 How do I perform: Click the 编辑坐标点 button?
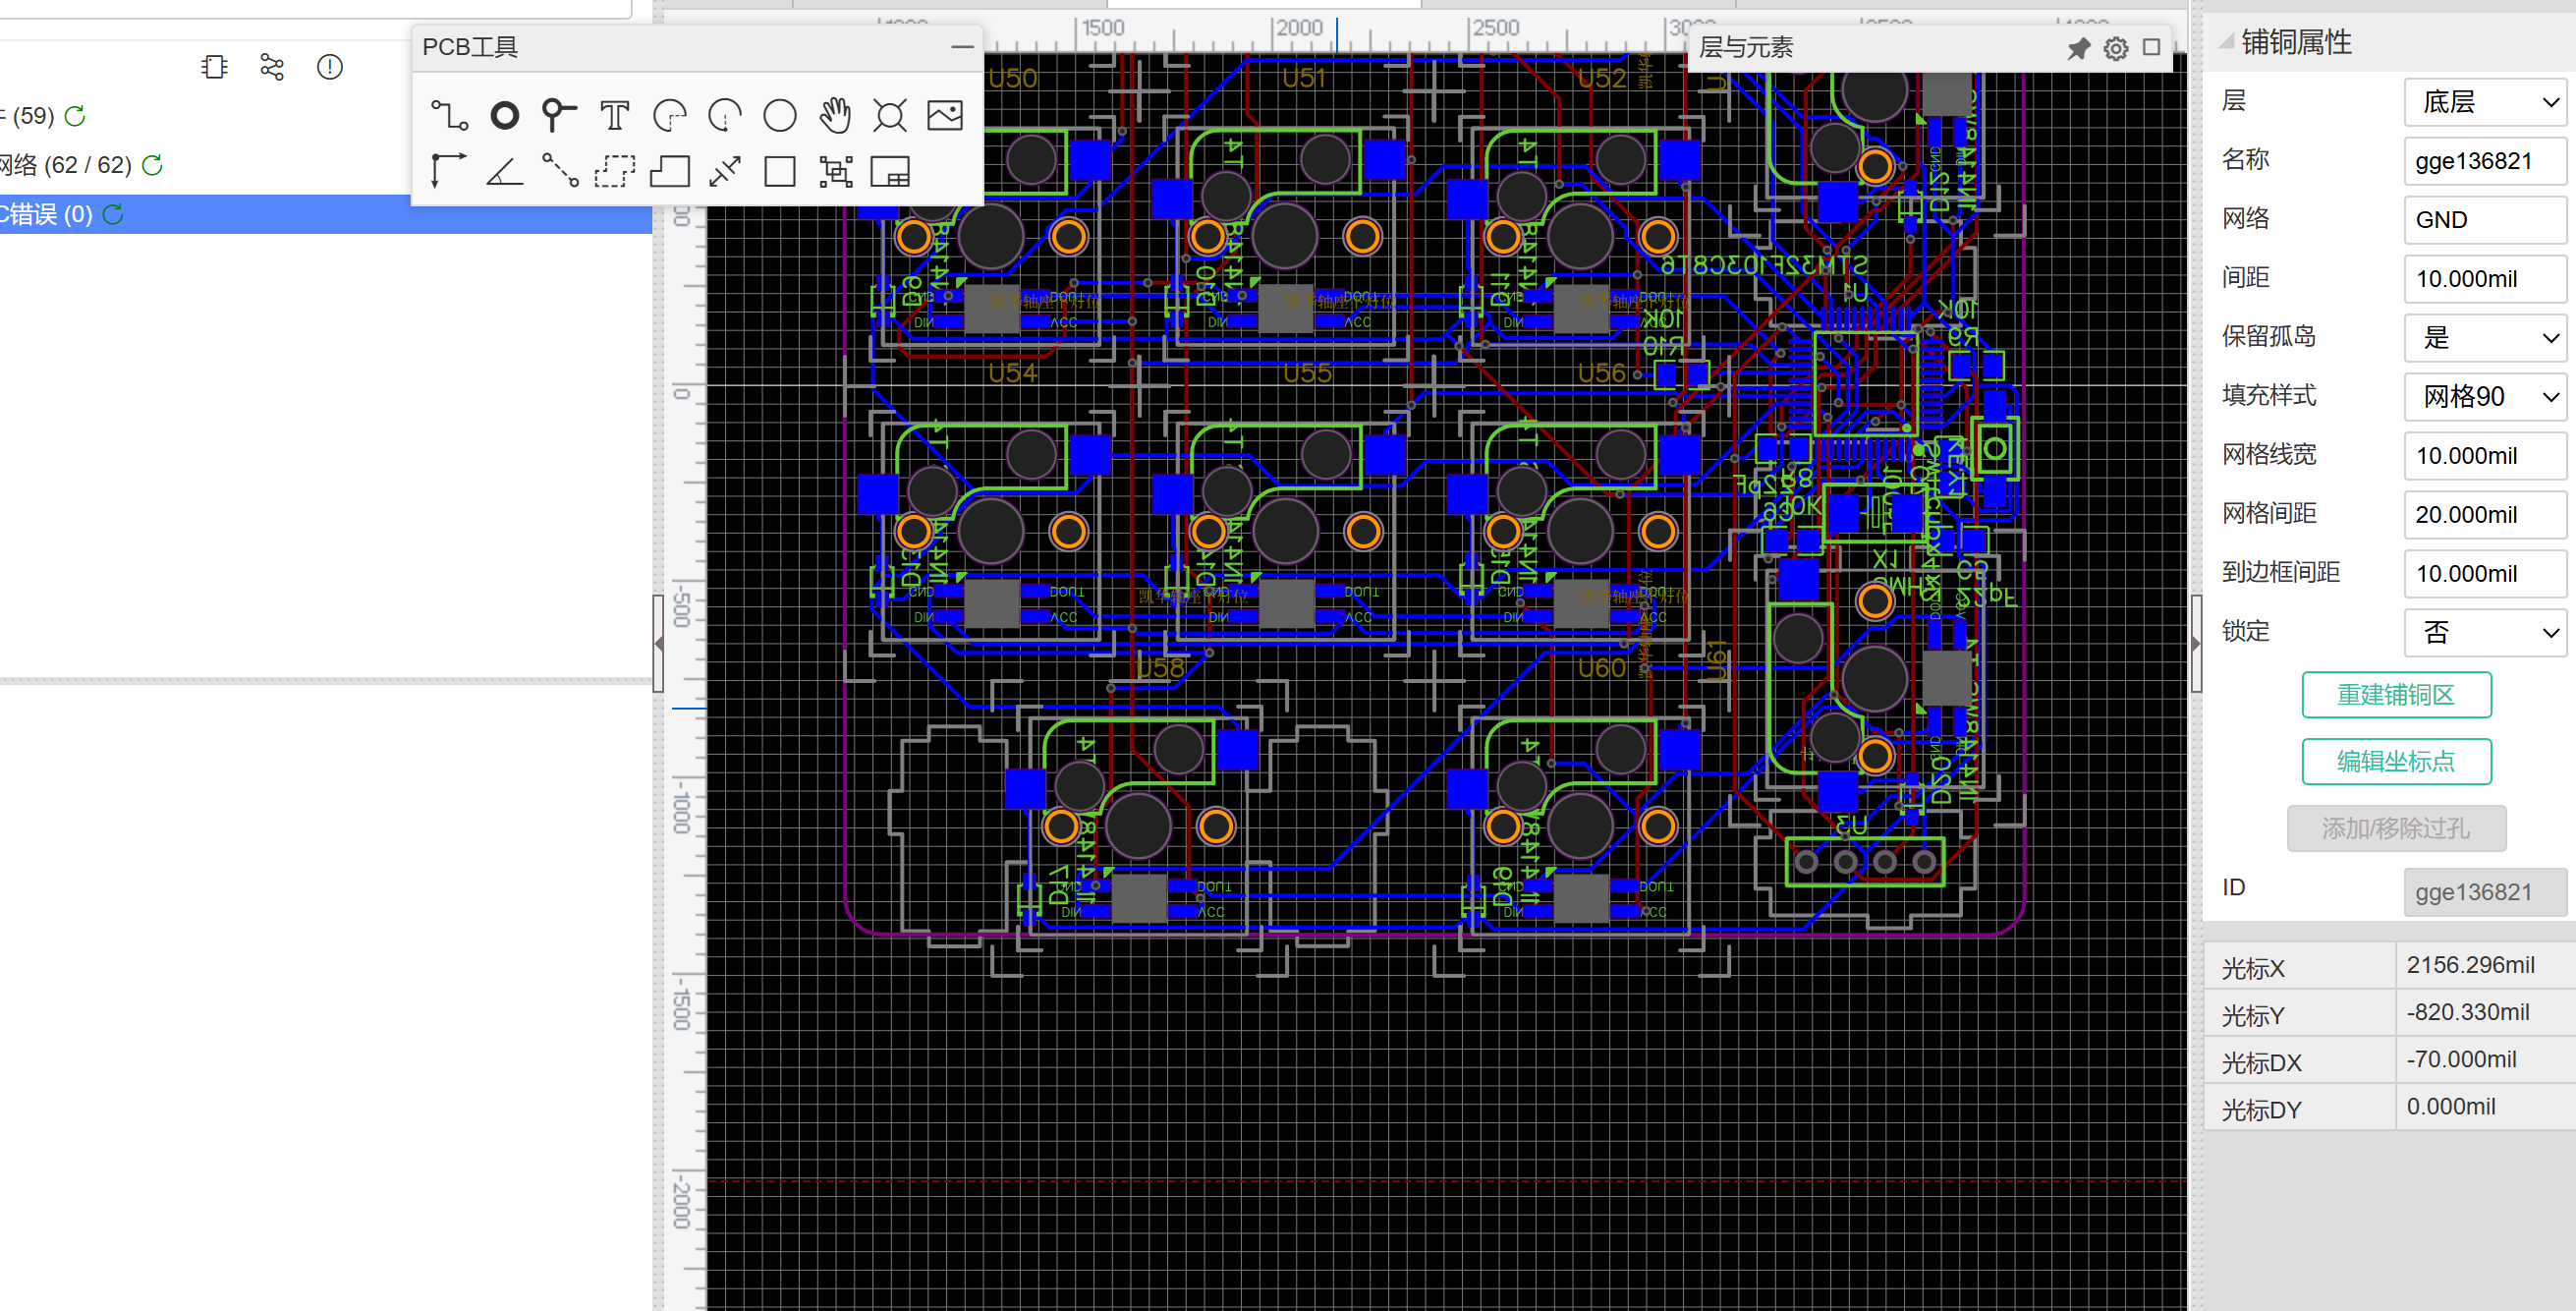[2395, 762]
